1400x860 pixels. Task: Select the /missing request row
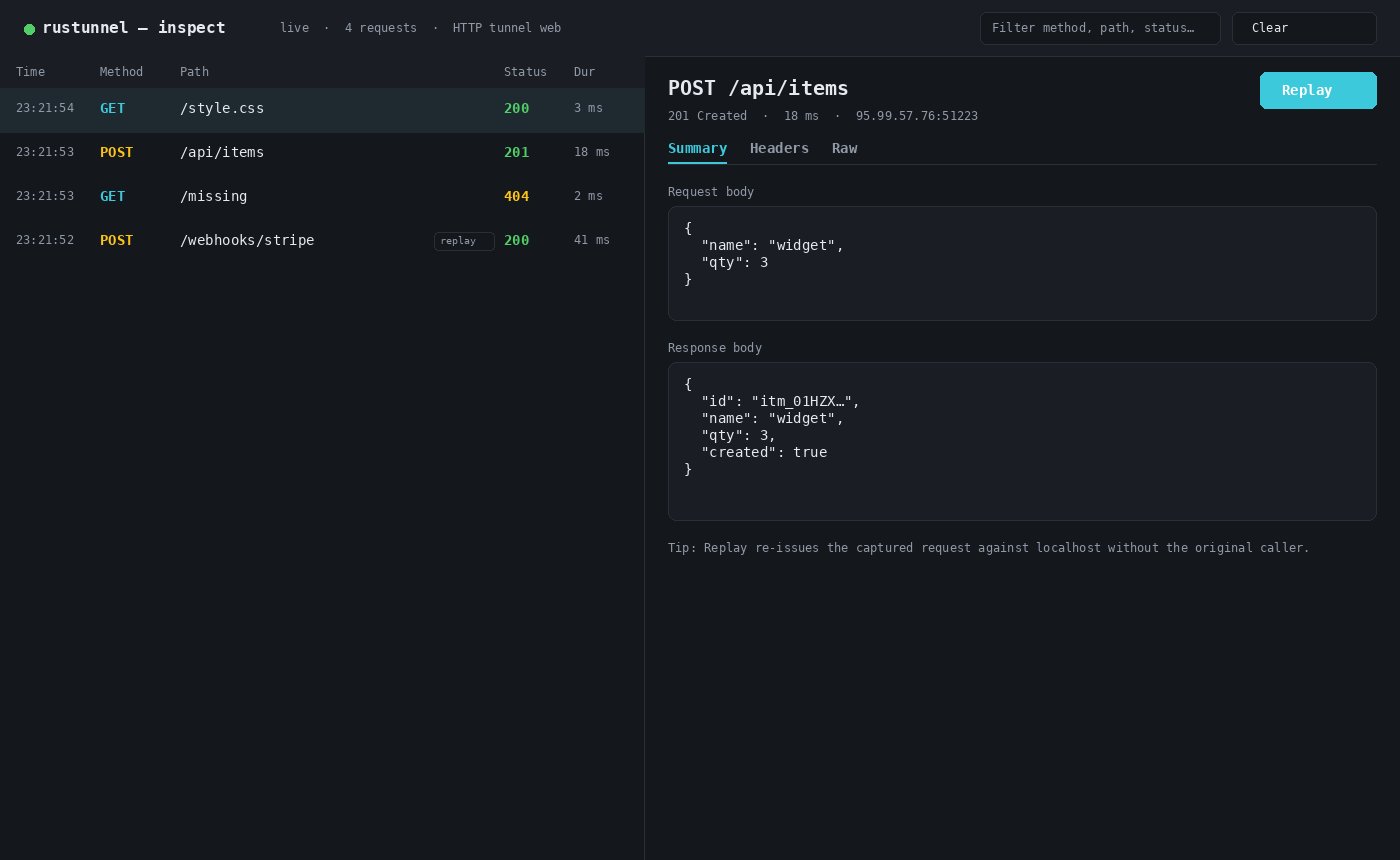(x=322, y=197)
